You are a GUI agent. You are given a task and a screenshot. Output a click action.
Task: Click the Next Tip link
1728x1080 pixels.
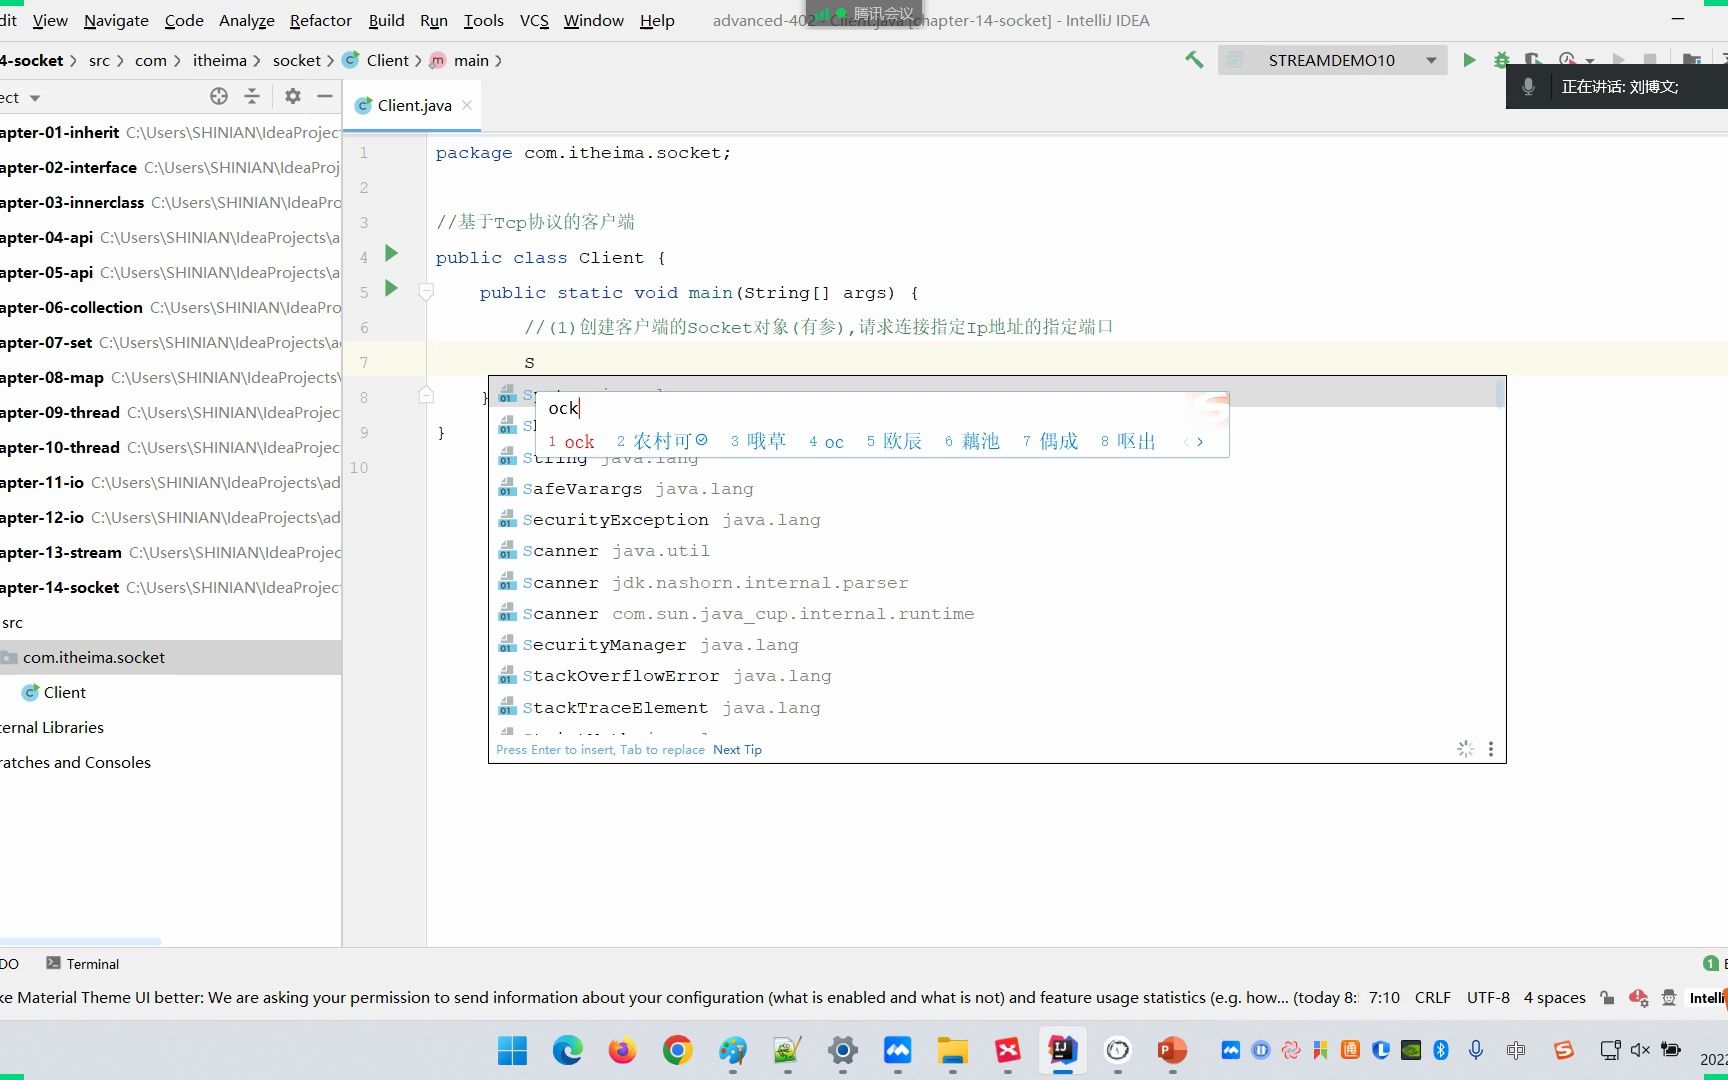(x=737, y=749)
